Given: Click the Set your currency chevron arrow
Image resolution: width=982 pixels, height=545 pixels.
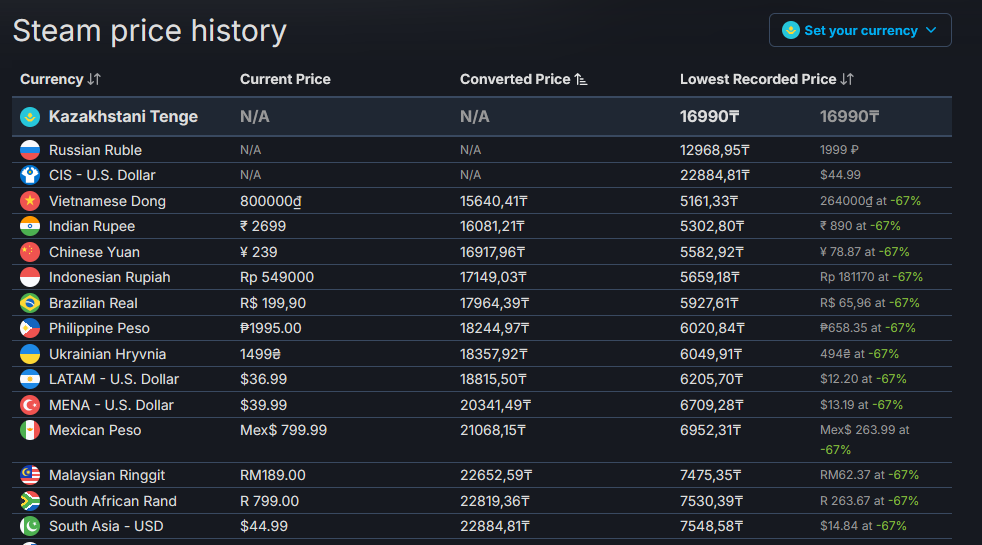Looking at the screenshot, I should [931, 30].
